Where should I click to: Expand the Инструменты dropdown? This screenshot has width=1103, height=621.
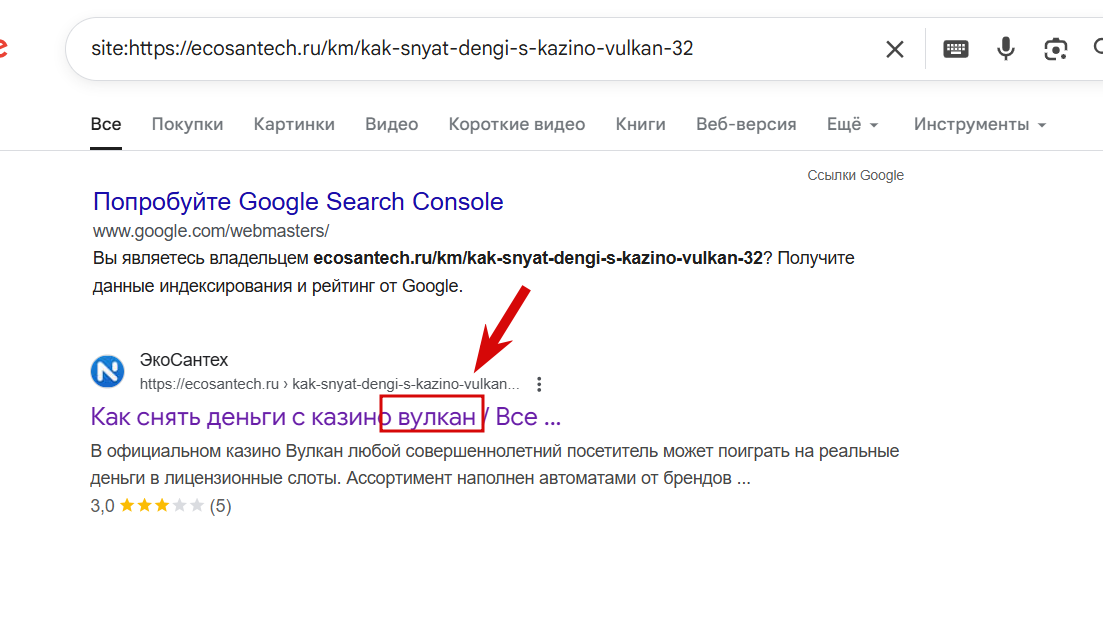pos(980,124)
